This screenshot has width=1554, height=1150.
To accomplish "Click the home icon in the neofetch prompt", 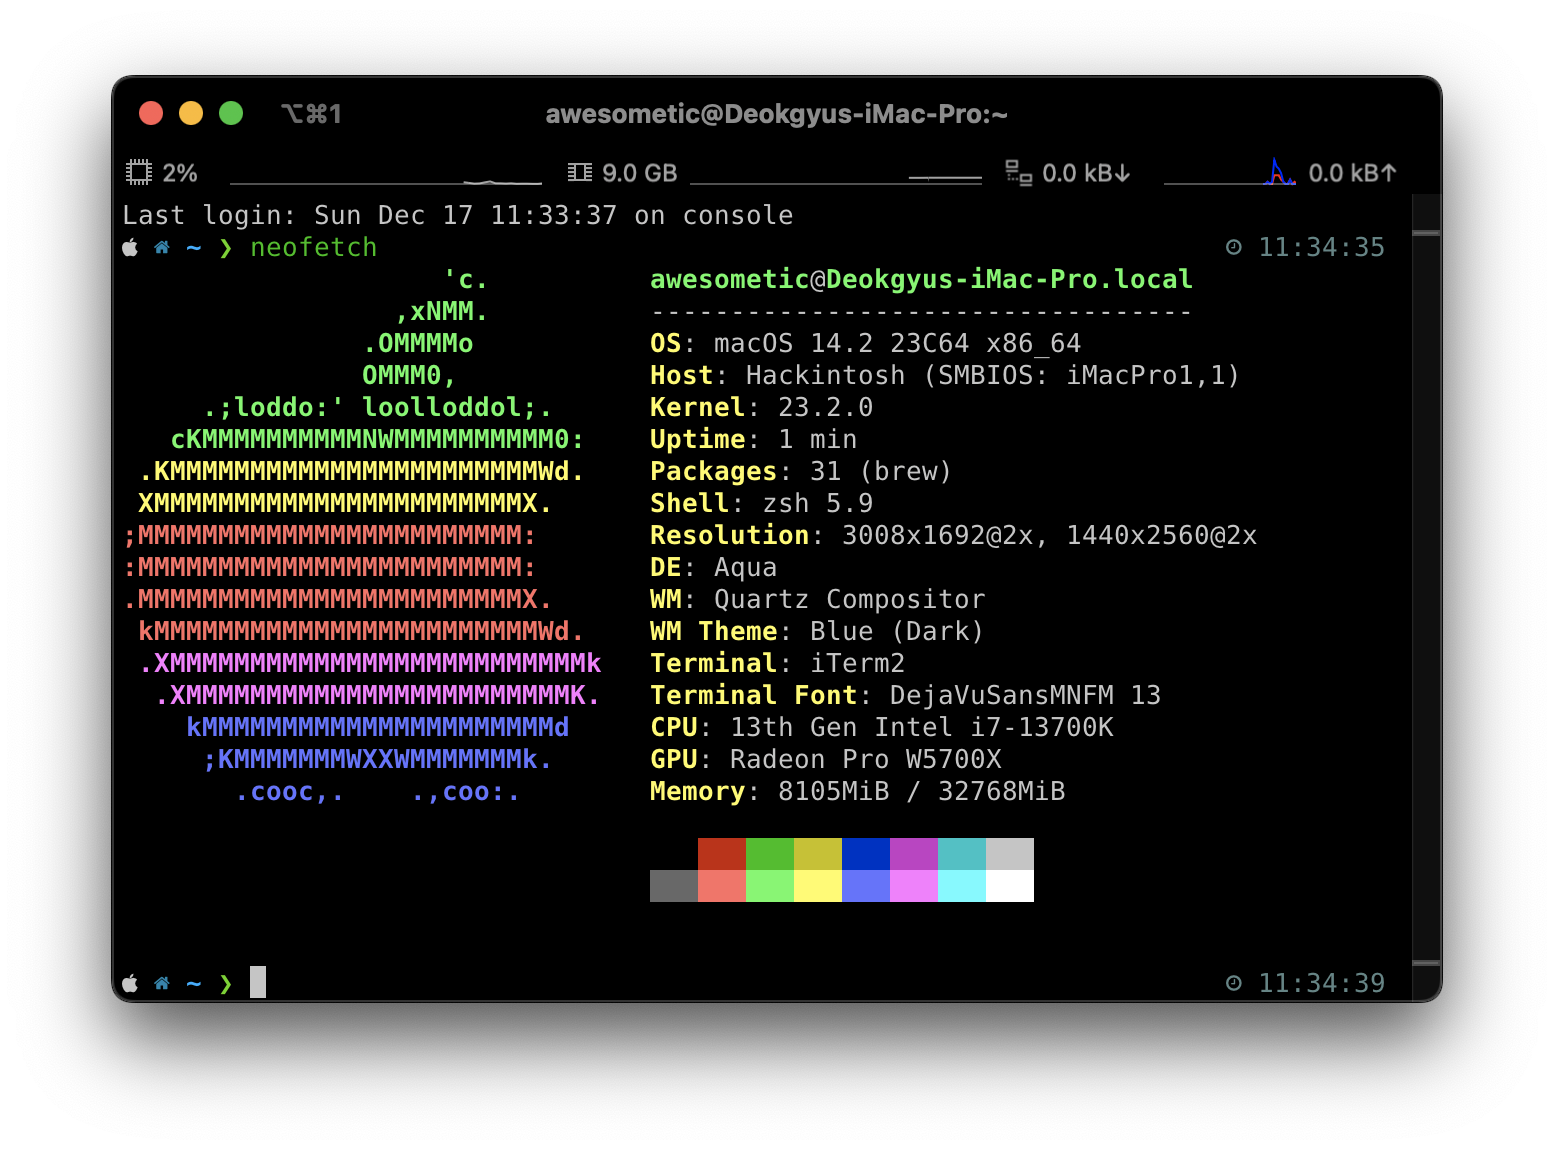I will coord(162,247).
